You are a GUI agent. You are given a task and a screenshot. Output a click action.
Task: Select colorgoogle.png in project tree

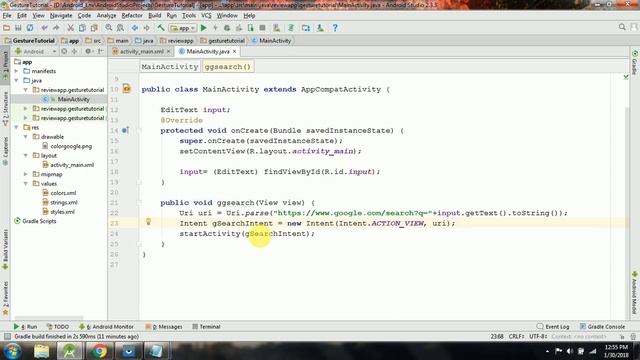point(71,146)
